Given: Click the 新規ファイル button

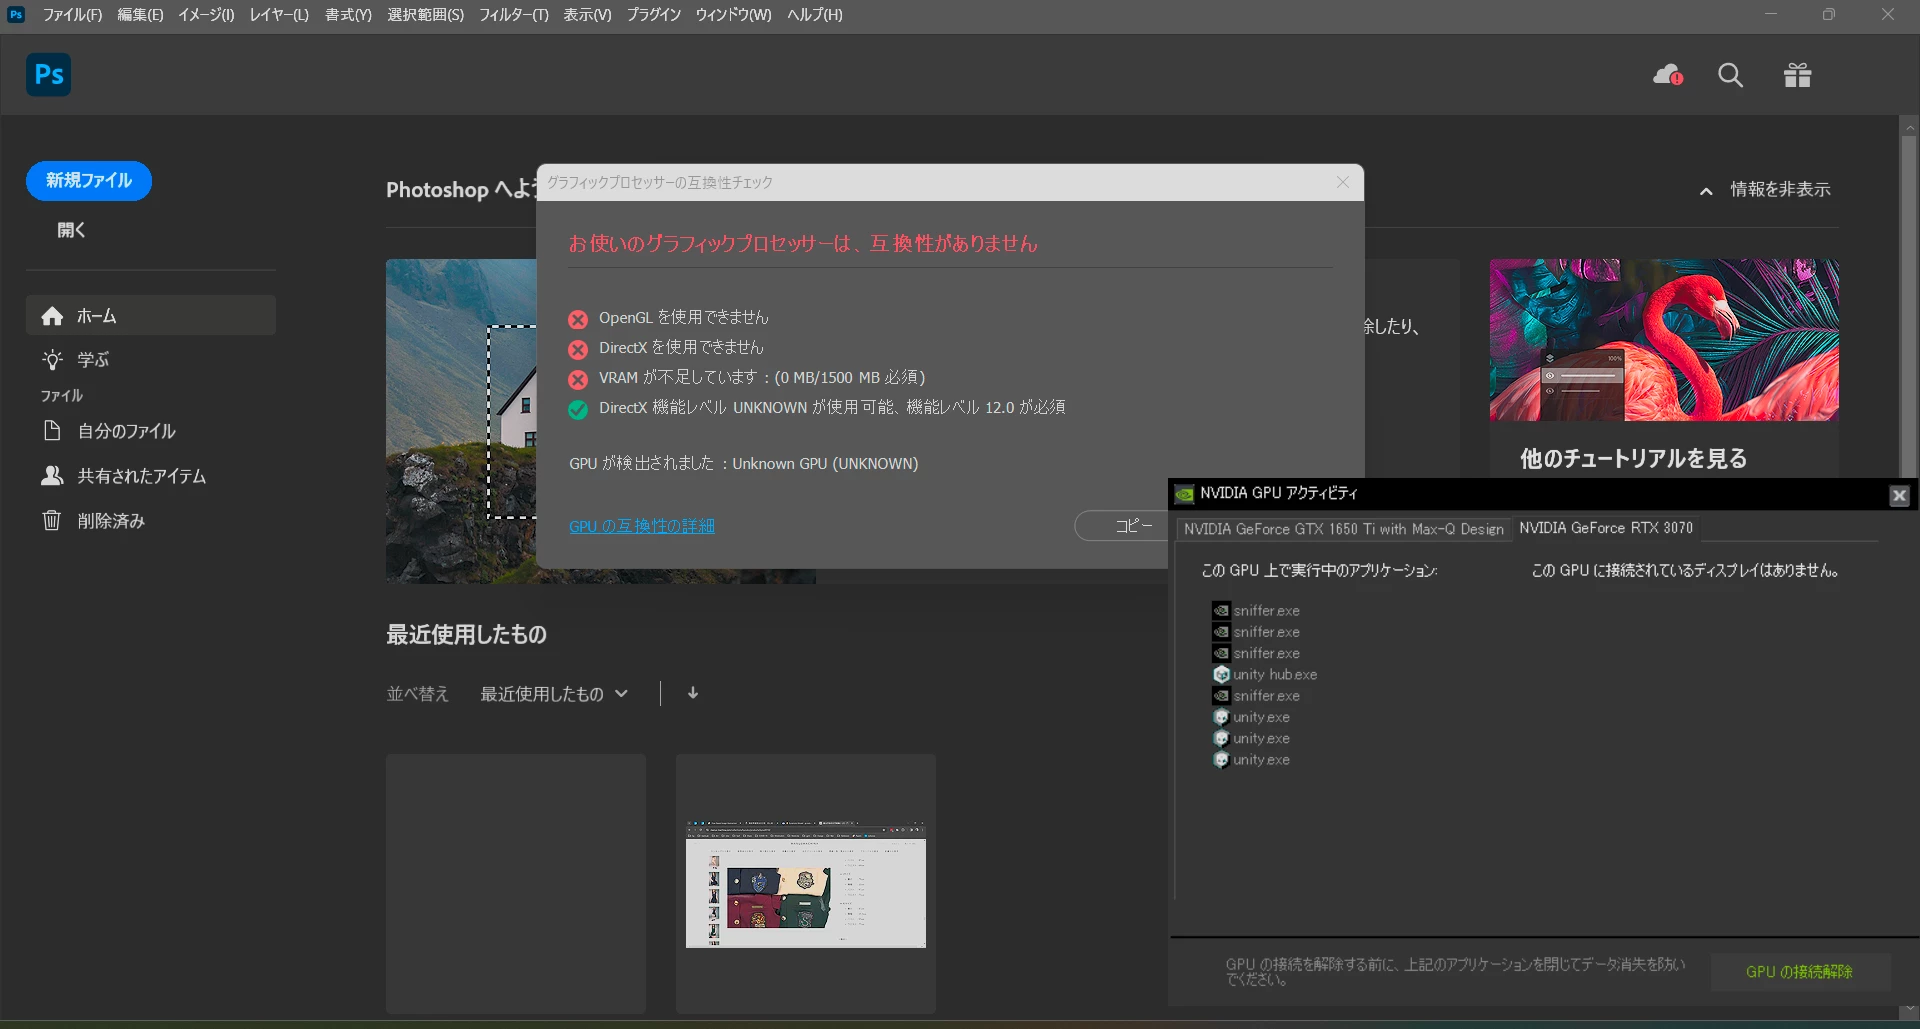Looking at the screenshot, I should tap(89, 181).
